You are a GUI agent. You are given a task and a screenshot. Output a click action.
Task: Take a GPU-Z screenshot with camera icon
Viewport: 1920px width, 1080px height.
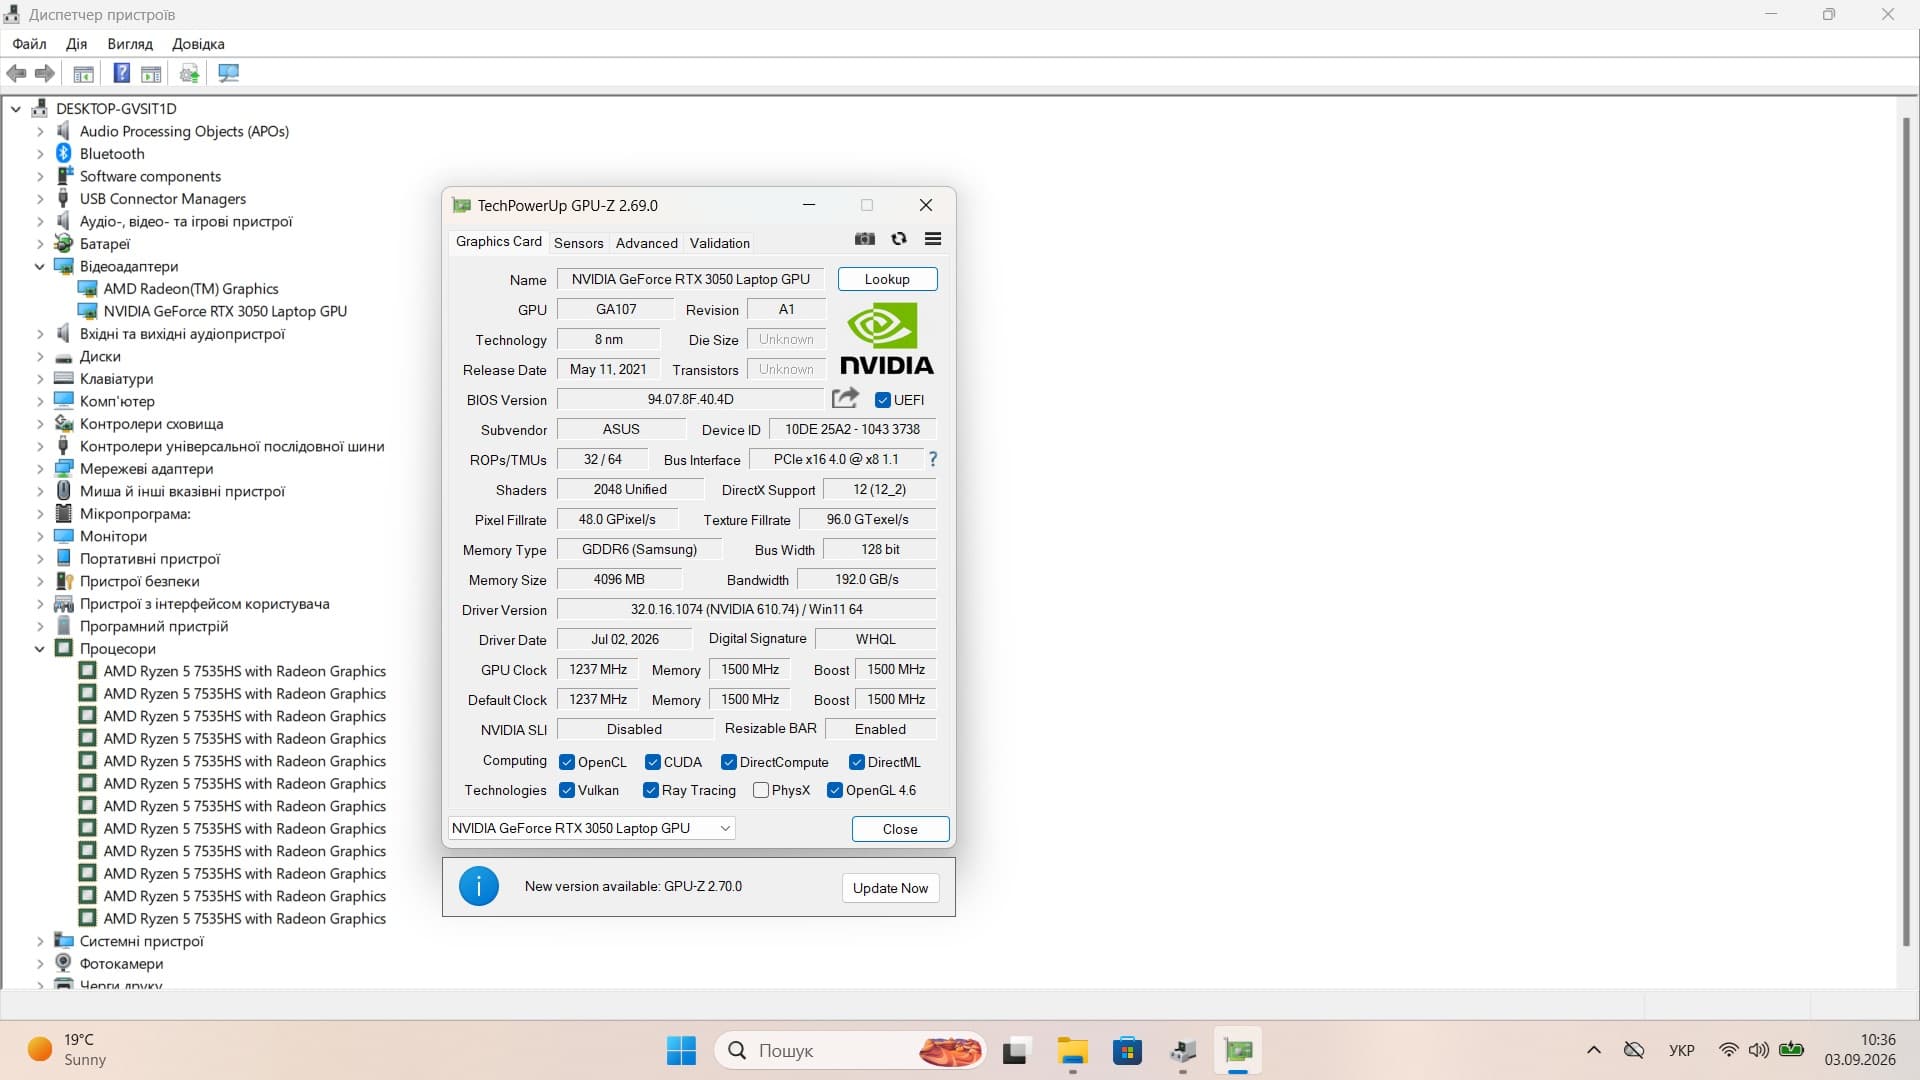pyautogui.click(x=865, y=239)
